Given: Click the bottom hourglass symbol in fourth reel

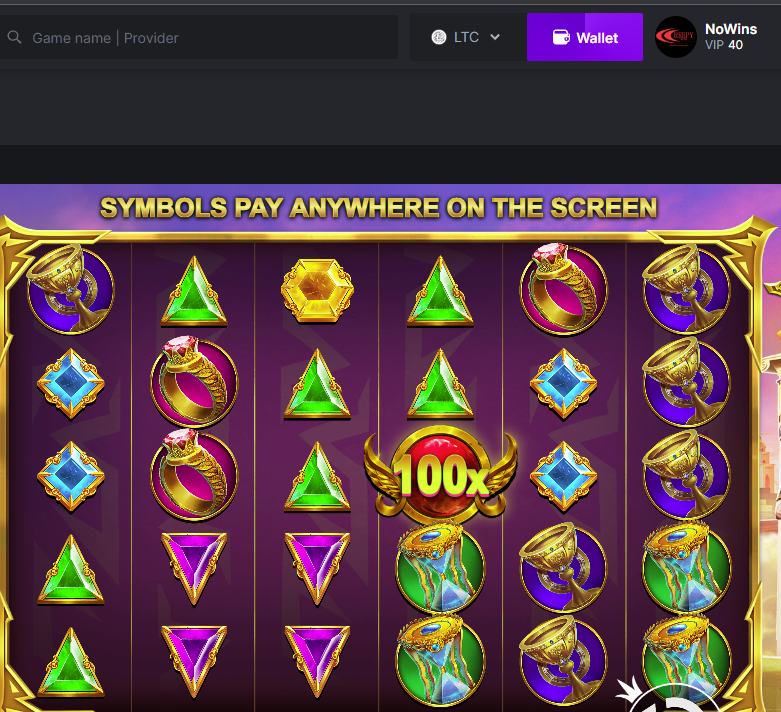Looking at the screenshot, I should click(440, 661).
